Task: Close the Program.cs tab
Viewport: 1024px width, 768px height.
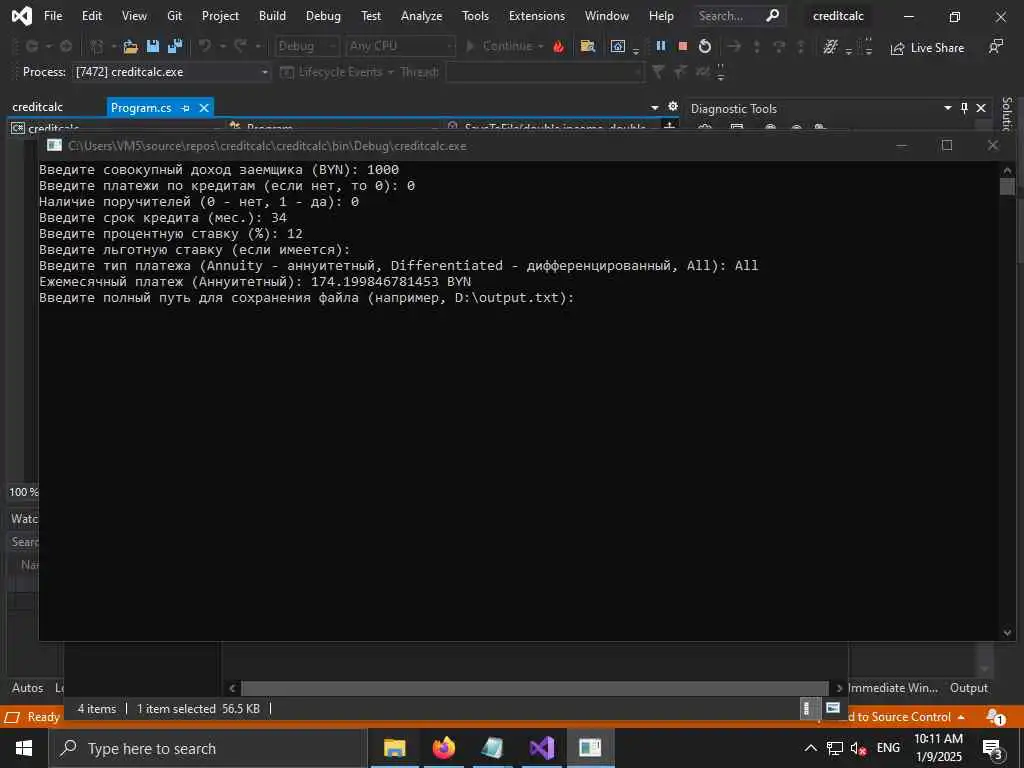Action: [x=204, y=108]
